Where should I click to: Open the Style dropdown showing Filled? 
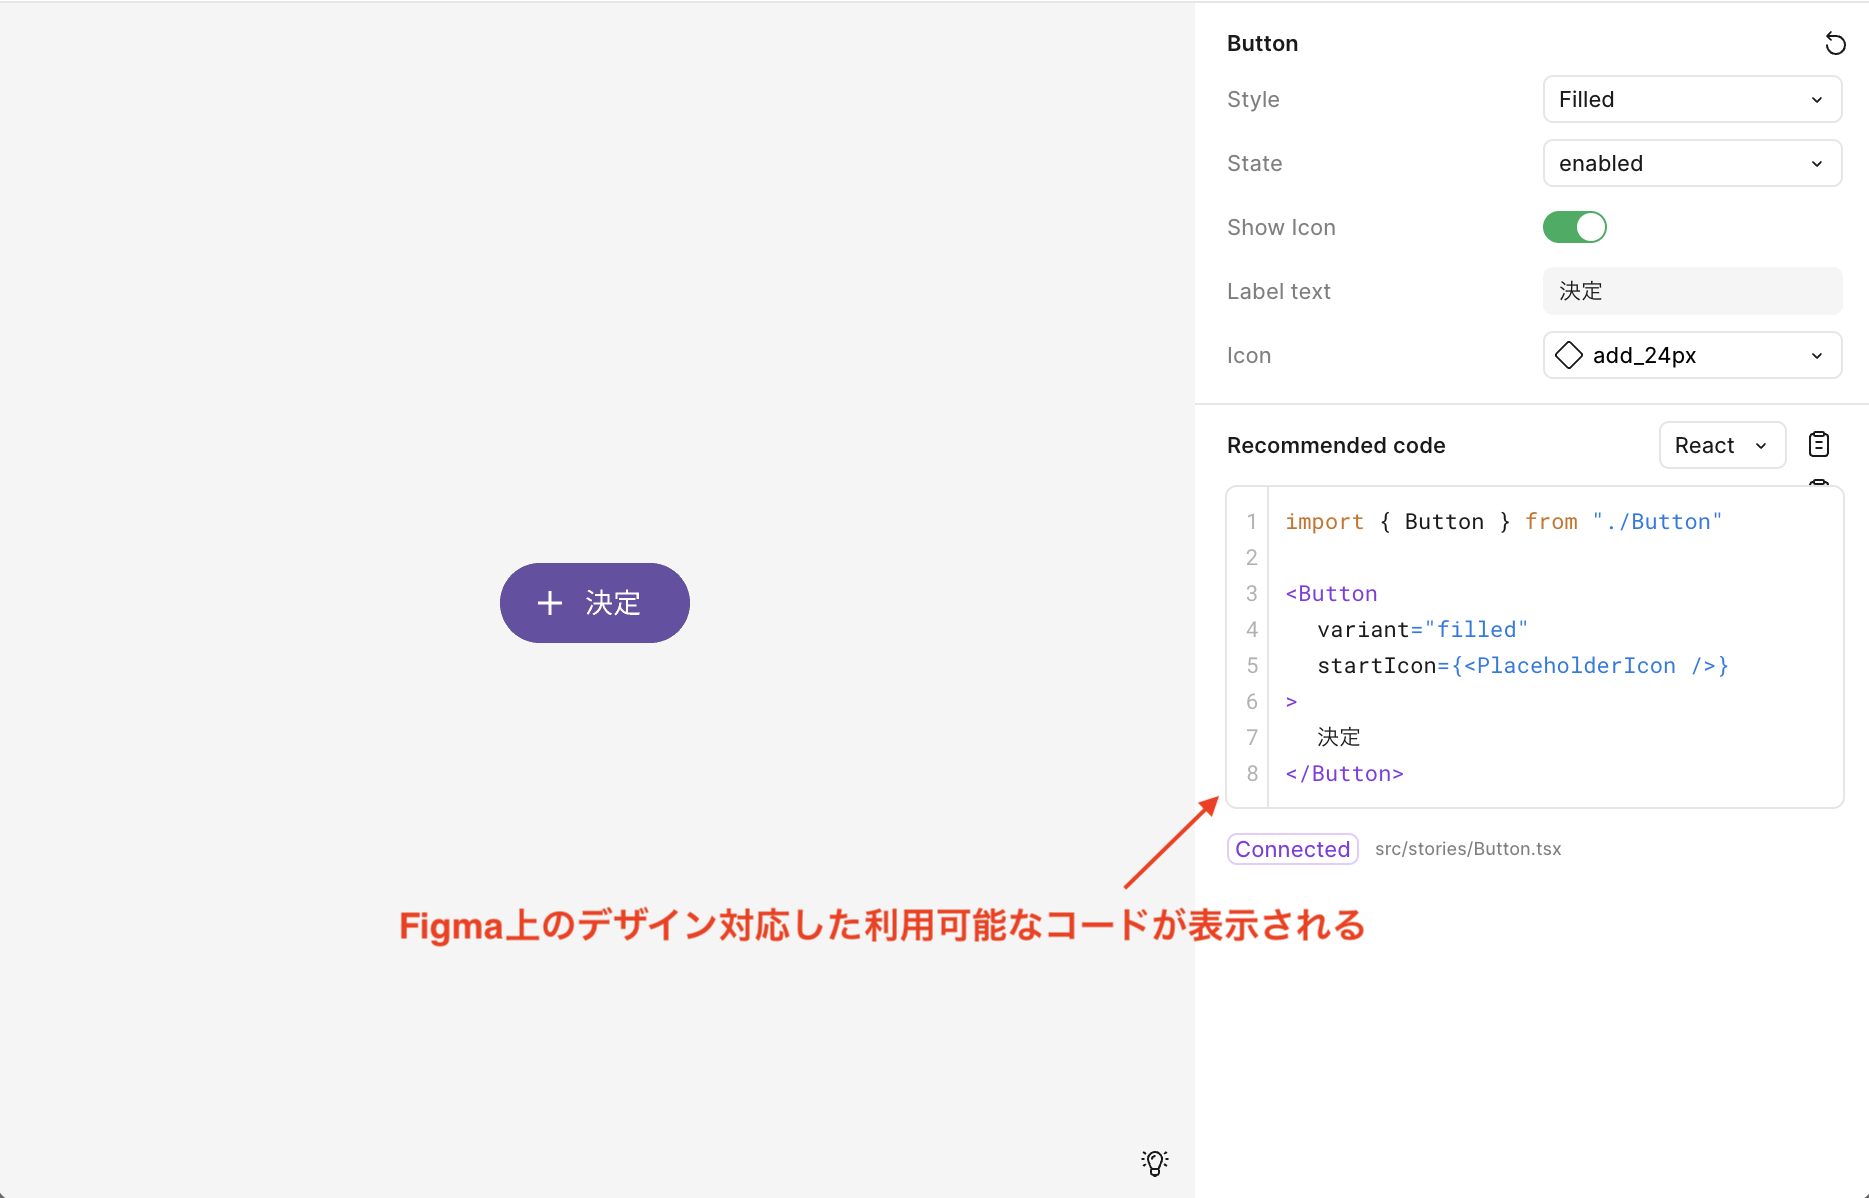(x=1691, y=100)
